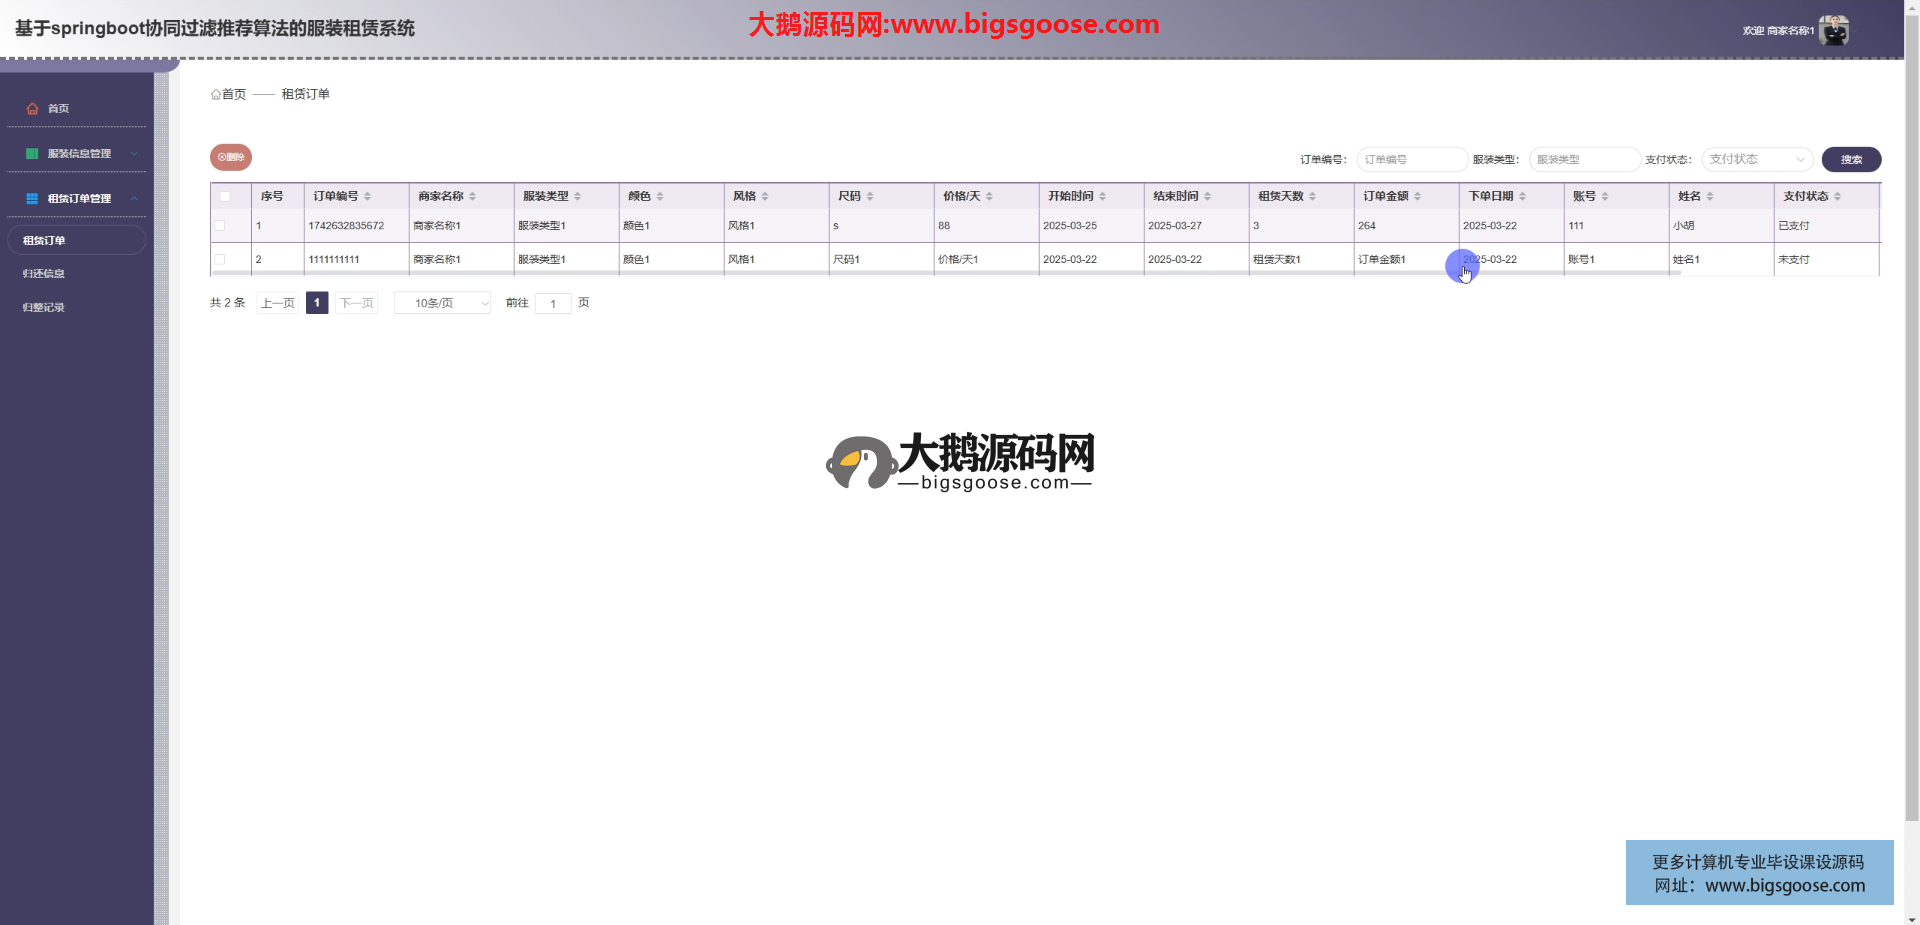Image resolution: width=1920 pixels, height=925 pixels.
Task: Open 归还信息 in the sidebar
Action: [44, 273]
